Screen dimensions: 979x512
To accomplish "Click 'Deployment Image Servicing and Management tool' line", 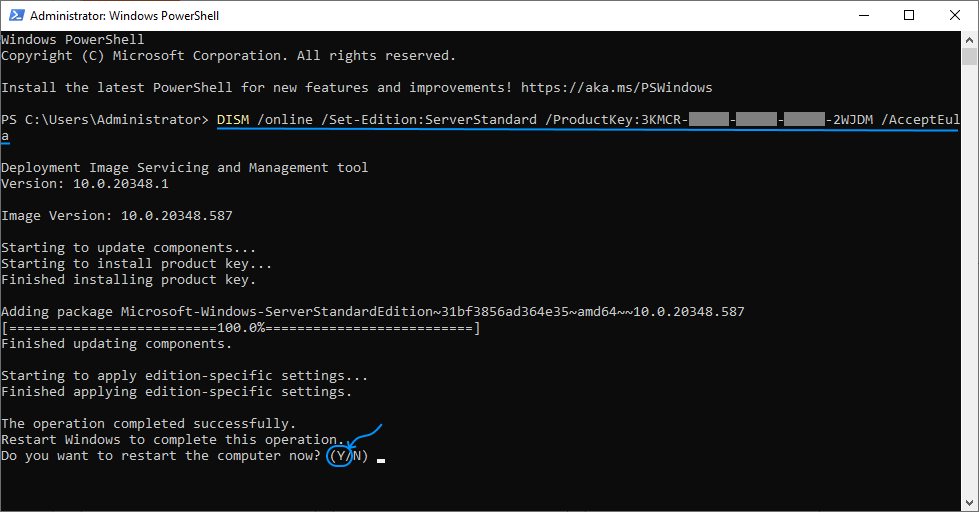I will pos(185,167).
